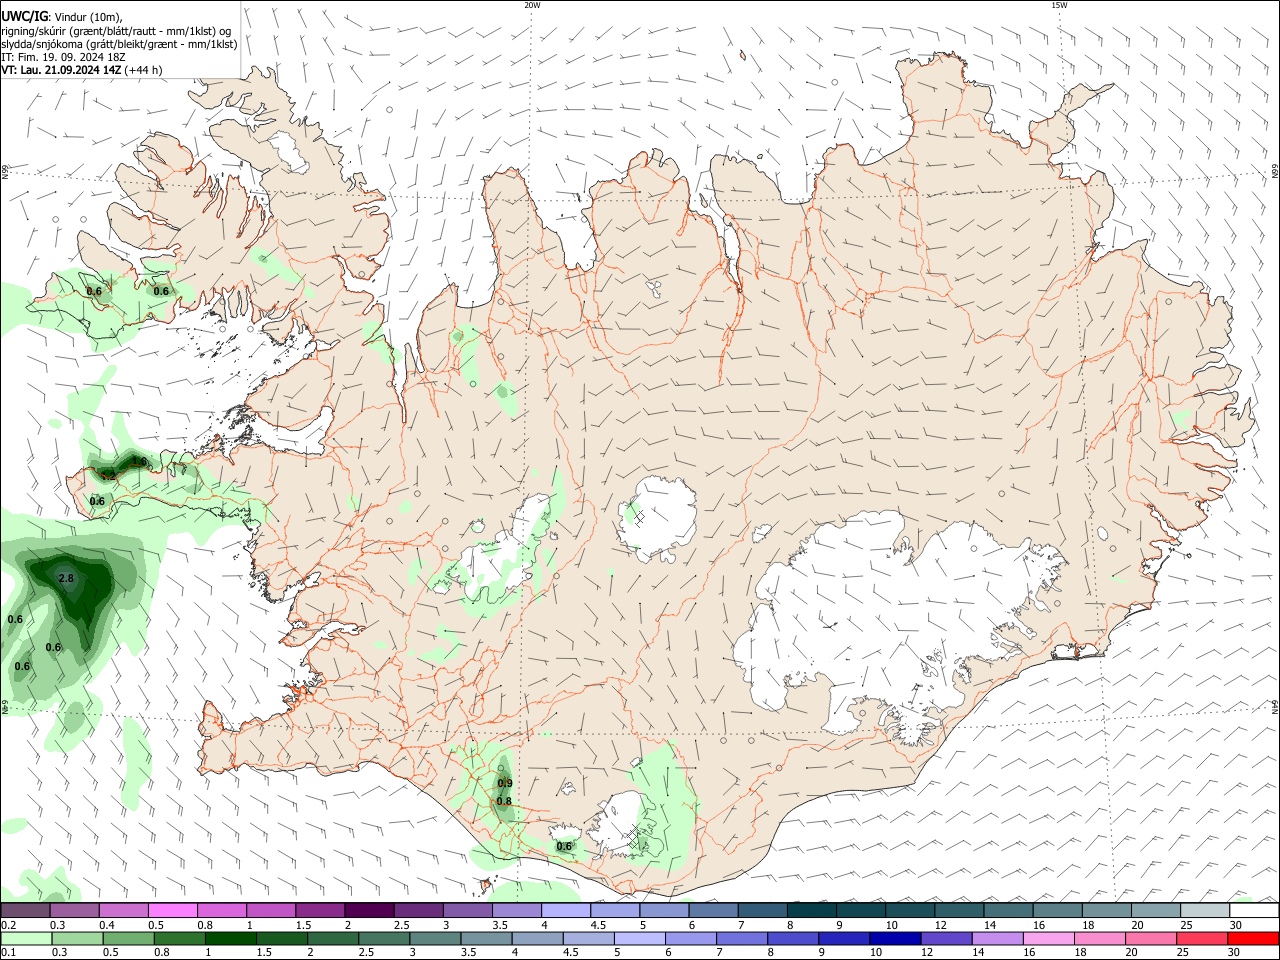
Task: Click the 2.5 label on the lower scale
Action: (365, 953)
